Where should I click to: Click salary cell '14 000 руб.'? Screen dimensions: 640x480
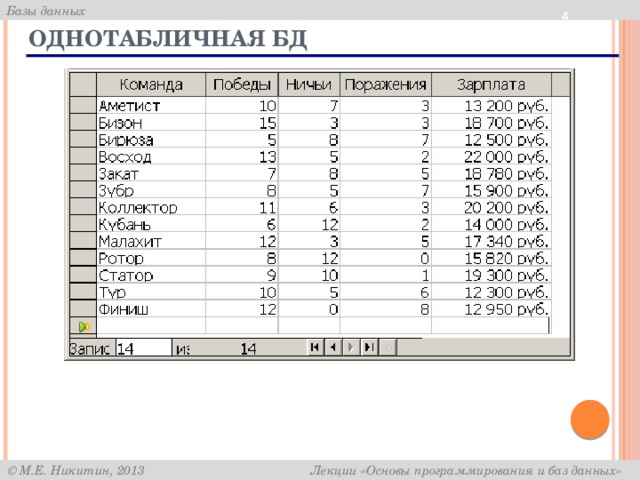pos(491,224)
